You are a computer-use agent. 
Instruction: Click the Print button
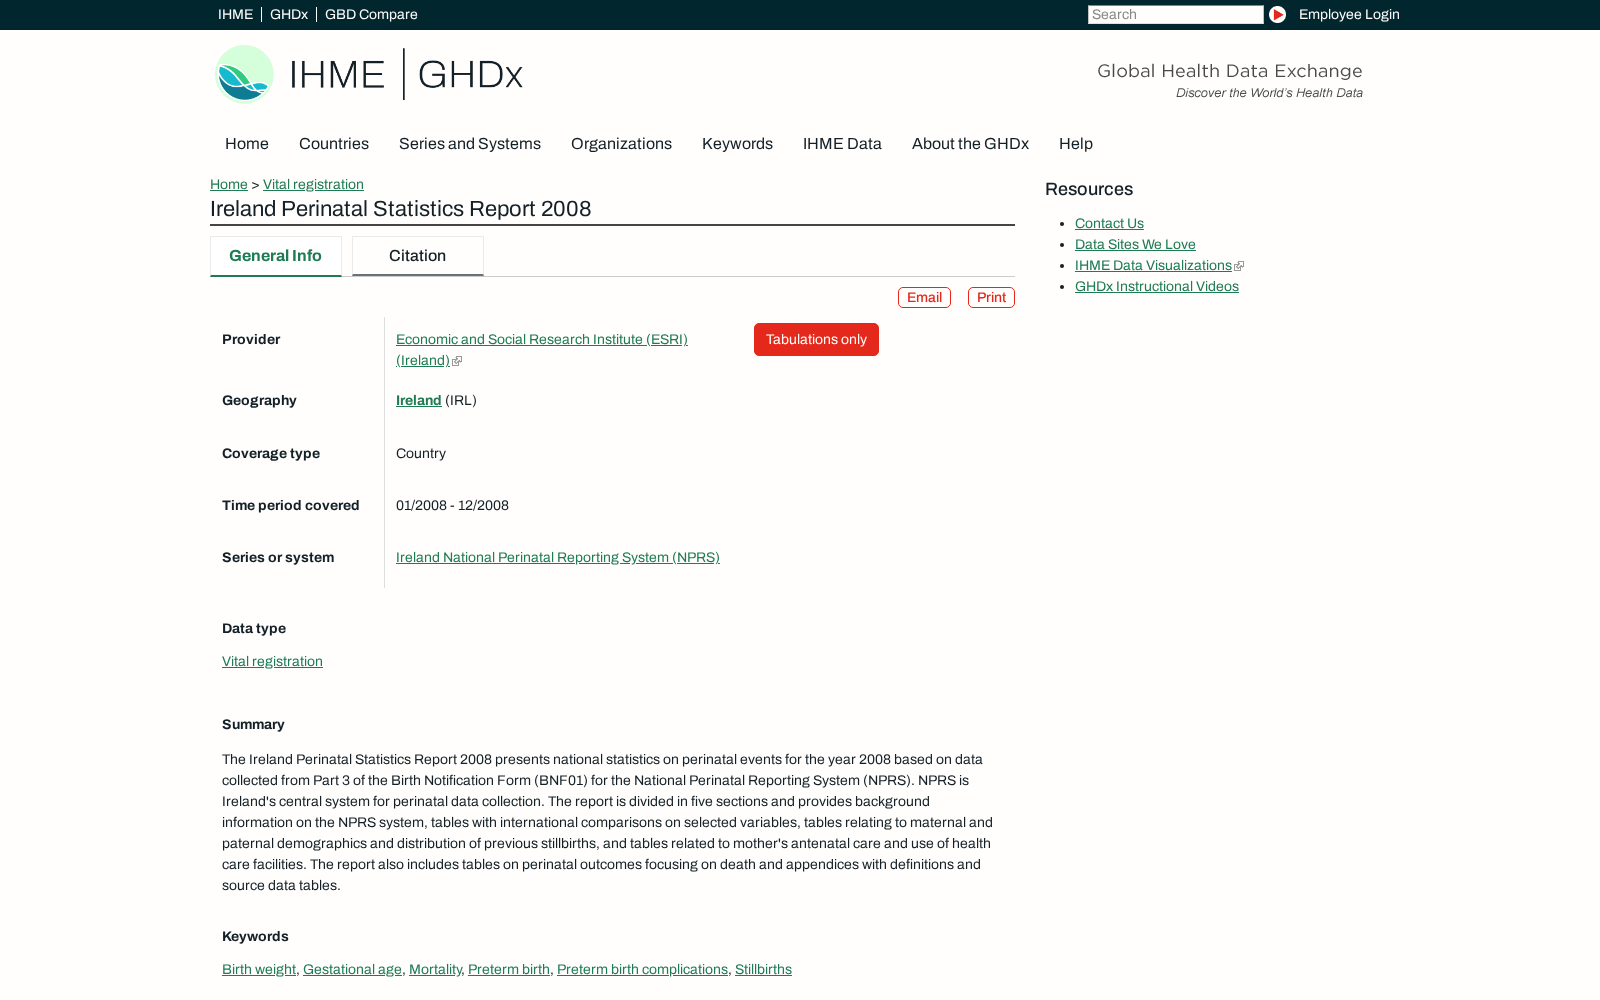(x=991, y=297)
